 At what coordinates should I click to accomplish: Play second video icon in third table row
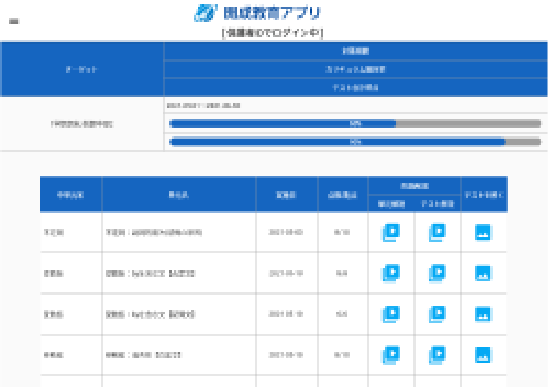tap(437, 314)
